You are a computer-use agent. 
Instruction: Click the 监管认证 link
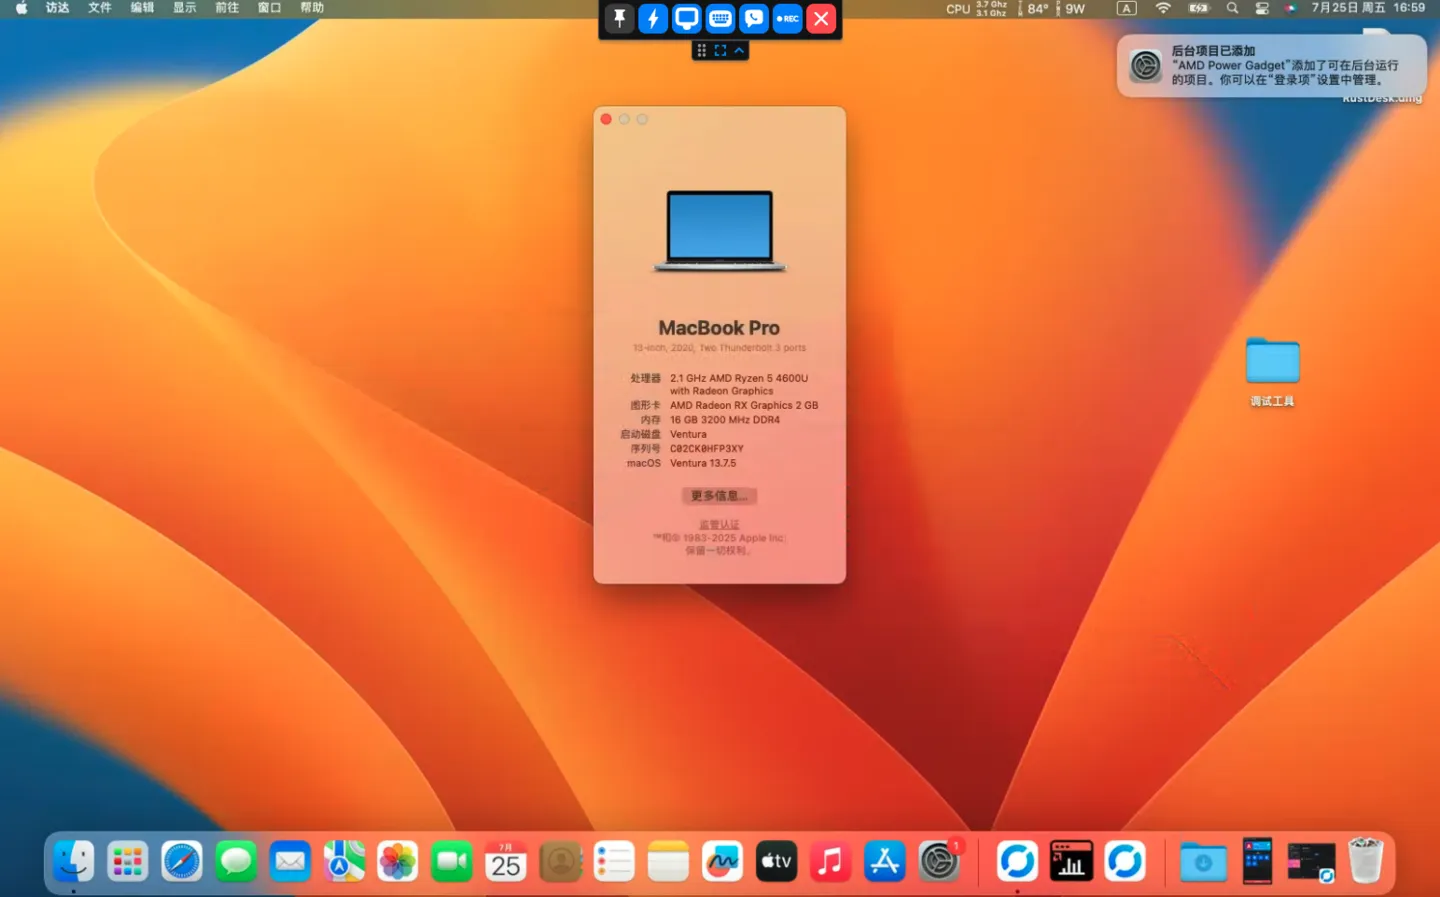tap(718, 523)
